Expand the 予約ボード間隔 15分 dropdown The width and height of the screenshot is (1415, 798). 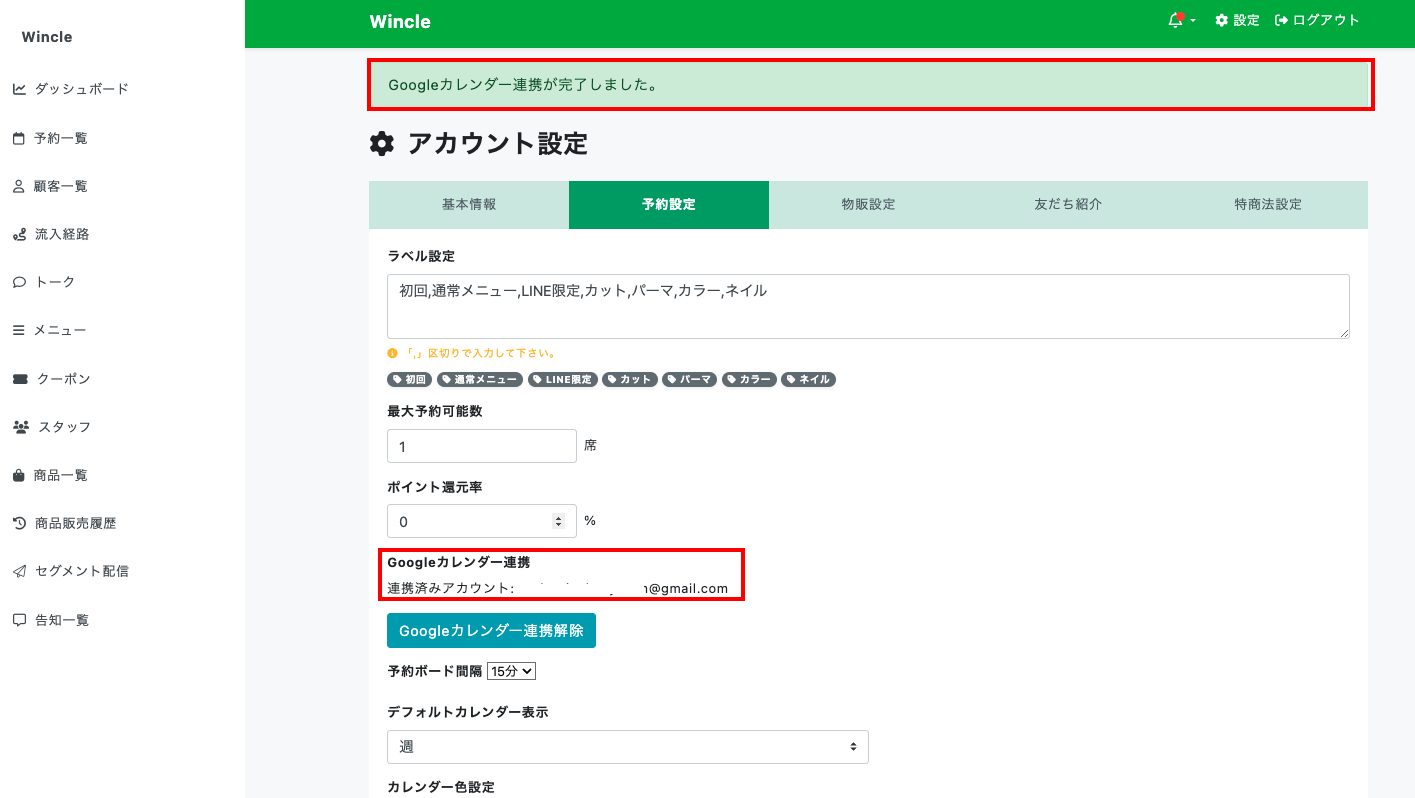(x=511, y=671)
